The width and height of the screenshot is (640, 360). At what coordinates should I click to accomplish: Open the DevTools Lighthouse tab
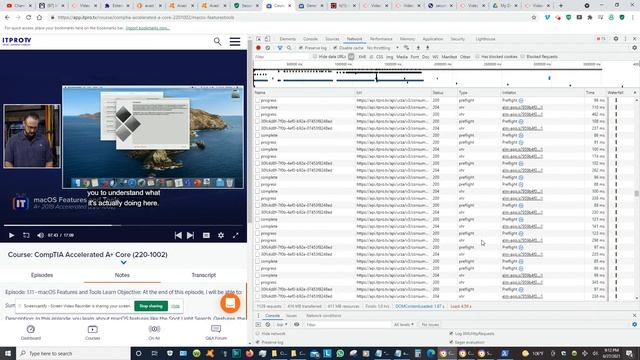pyautogui.click(x=485, y=39)
